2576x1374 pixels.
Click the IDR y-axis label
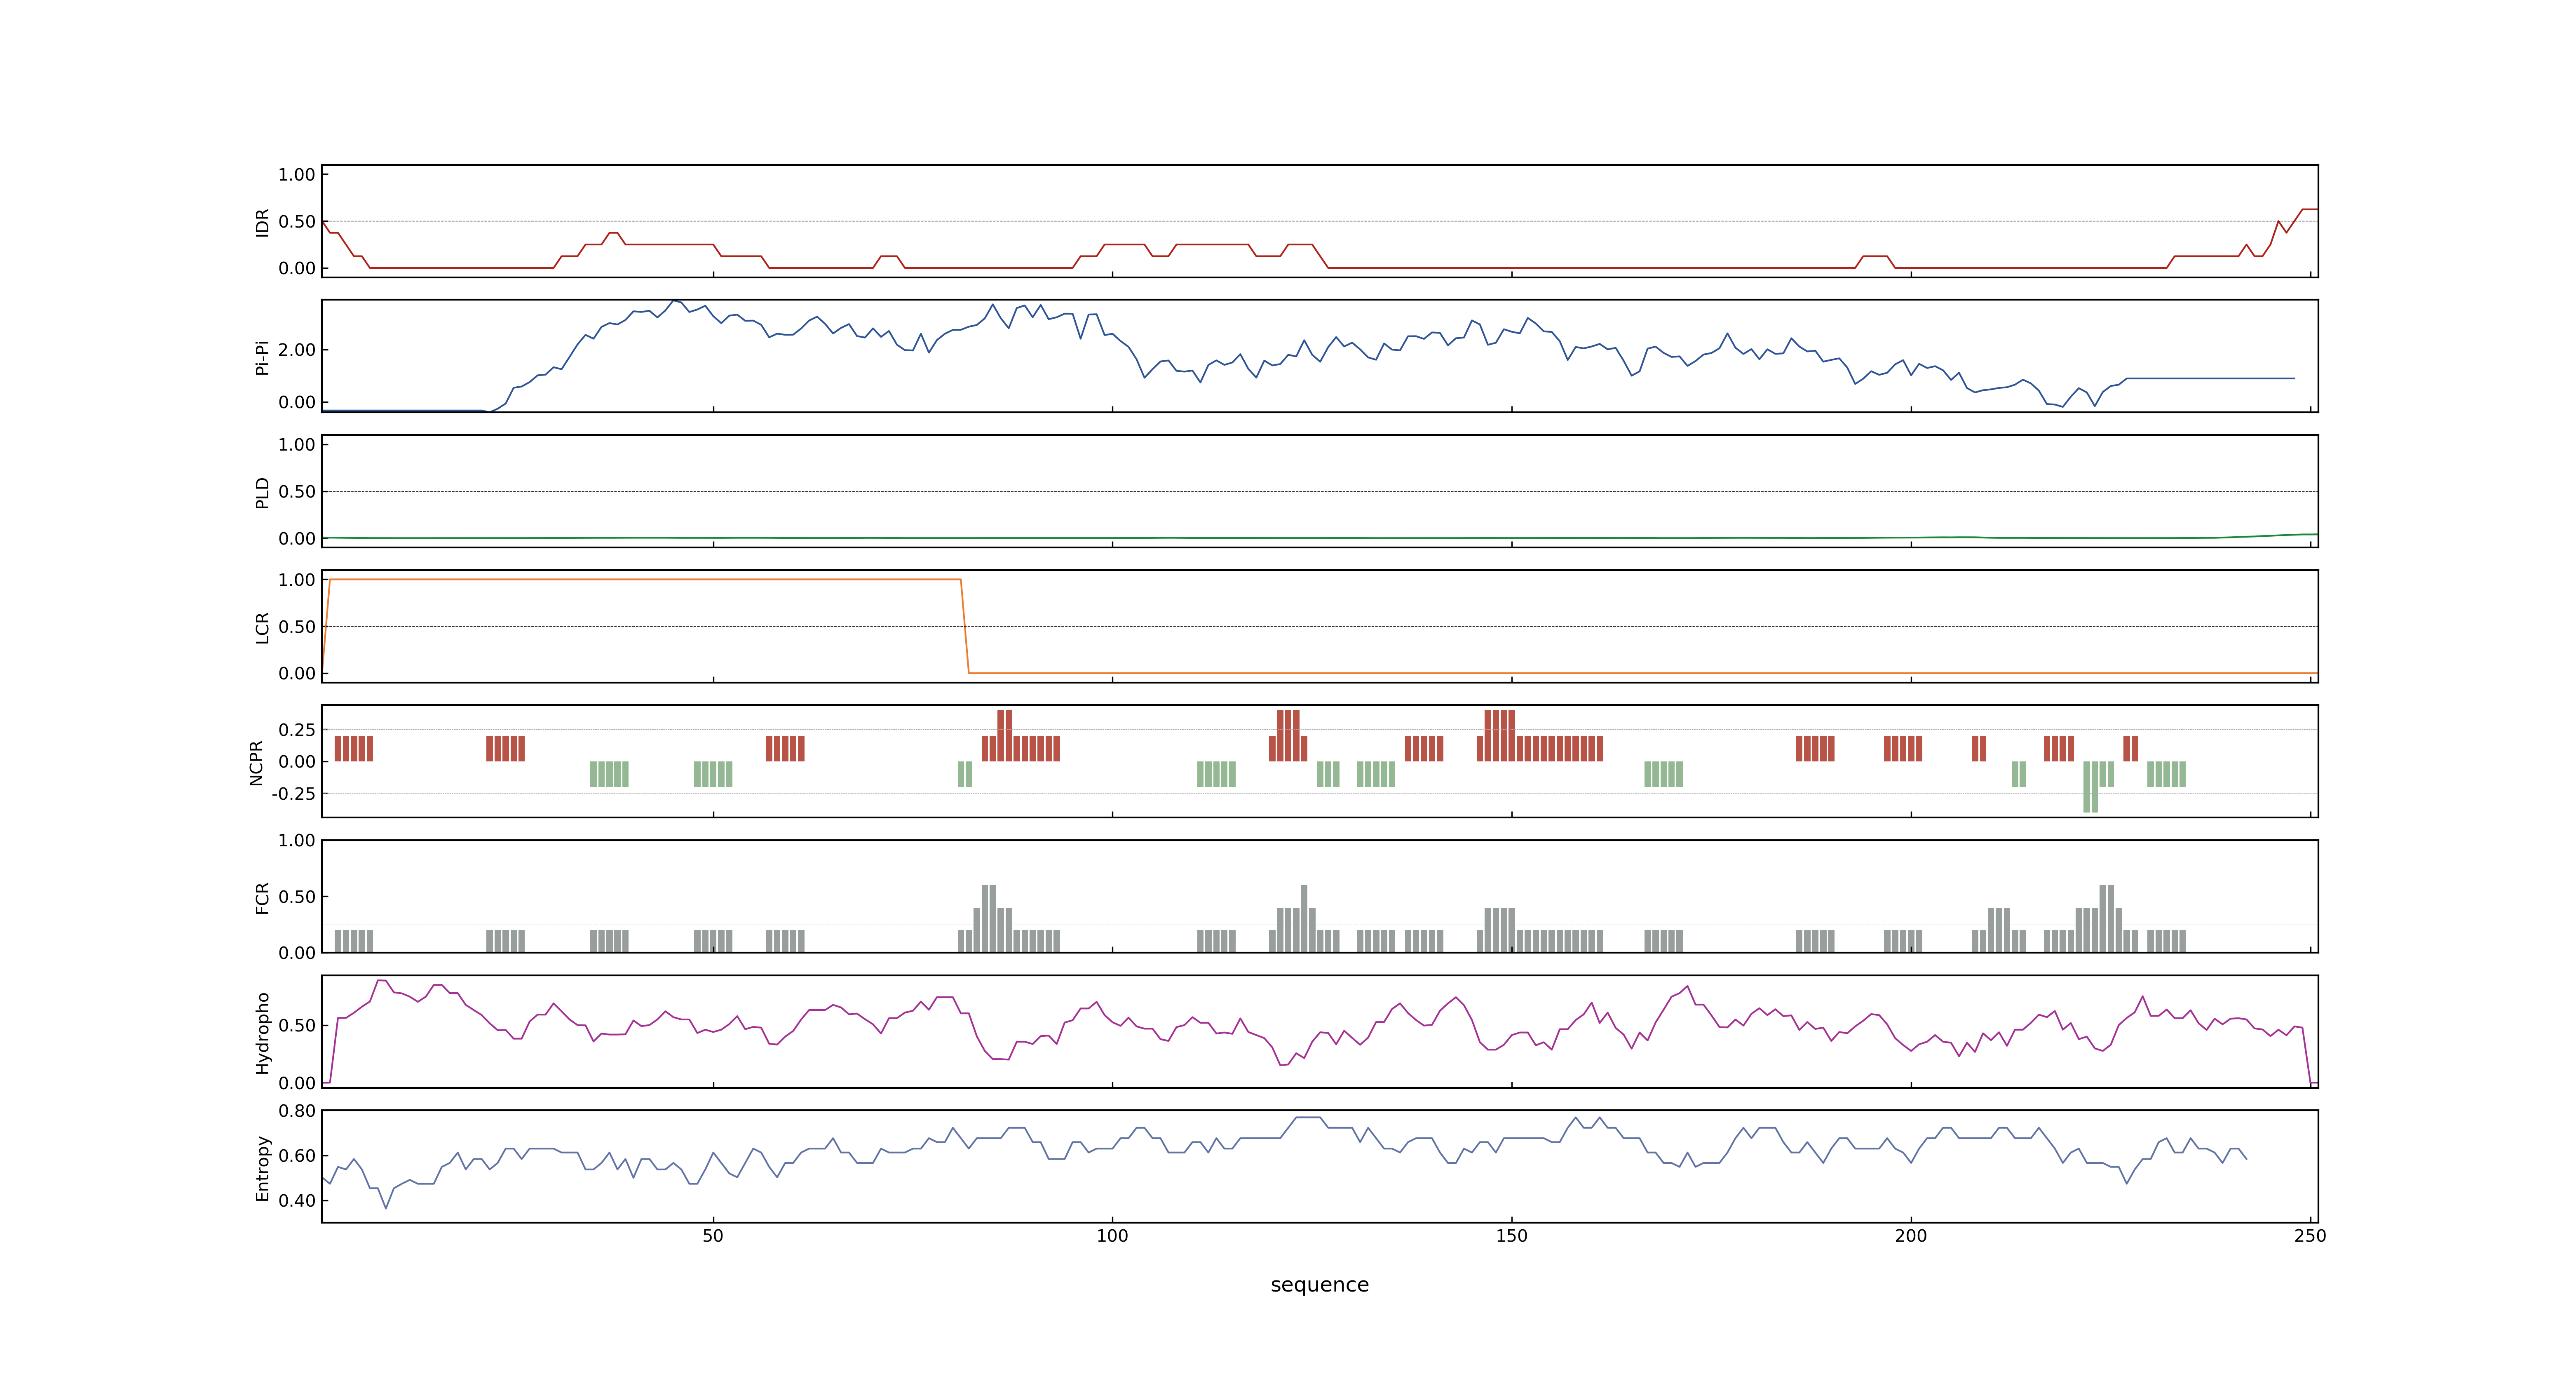click(262, 222)
